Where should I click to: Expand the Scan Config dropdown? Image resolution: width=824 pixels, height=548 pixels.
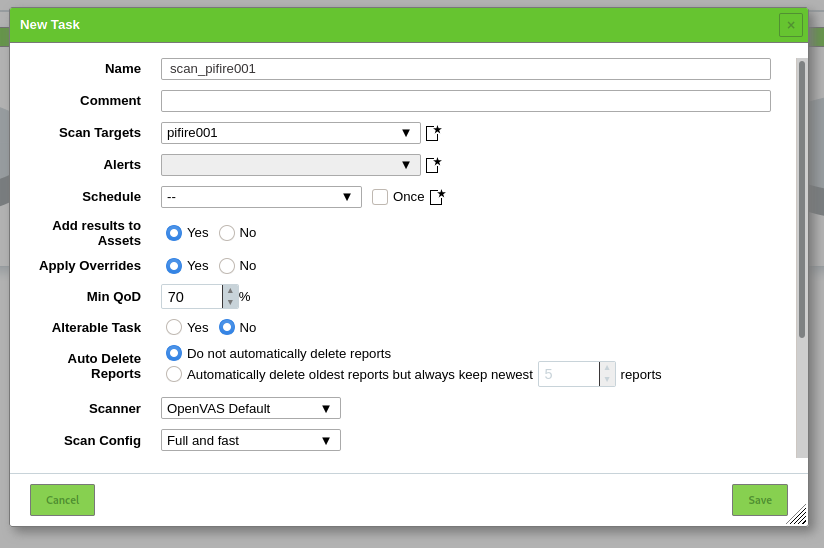coord(250,440)
